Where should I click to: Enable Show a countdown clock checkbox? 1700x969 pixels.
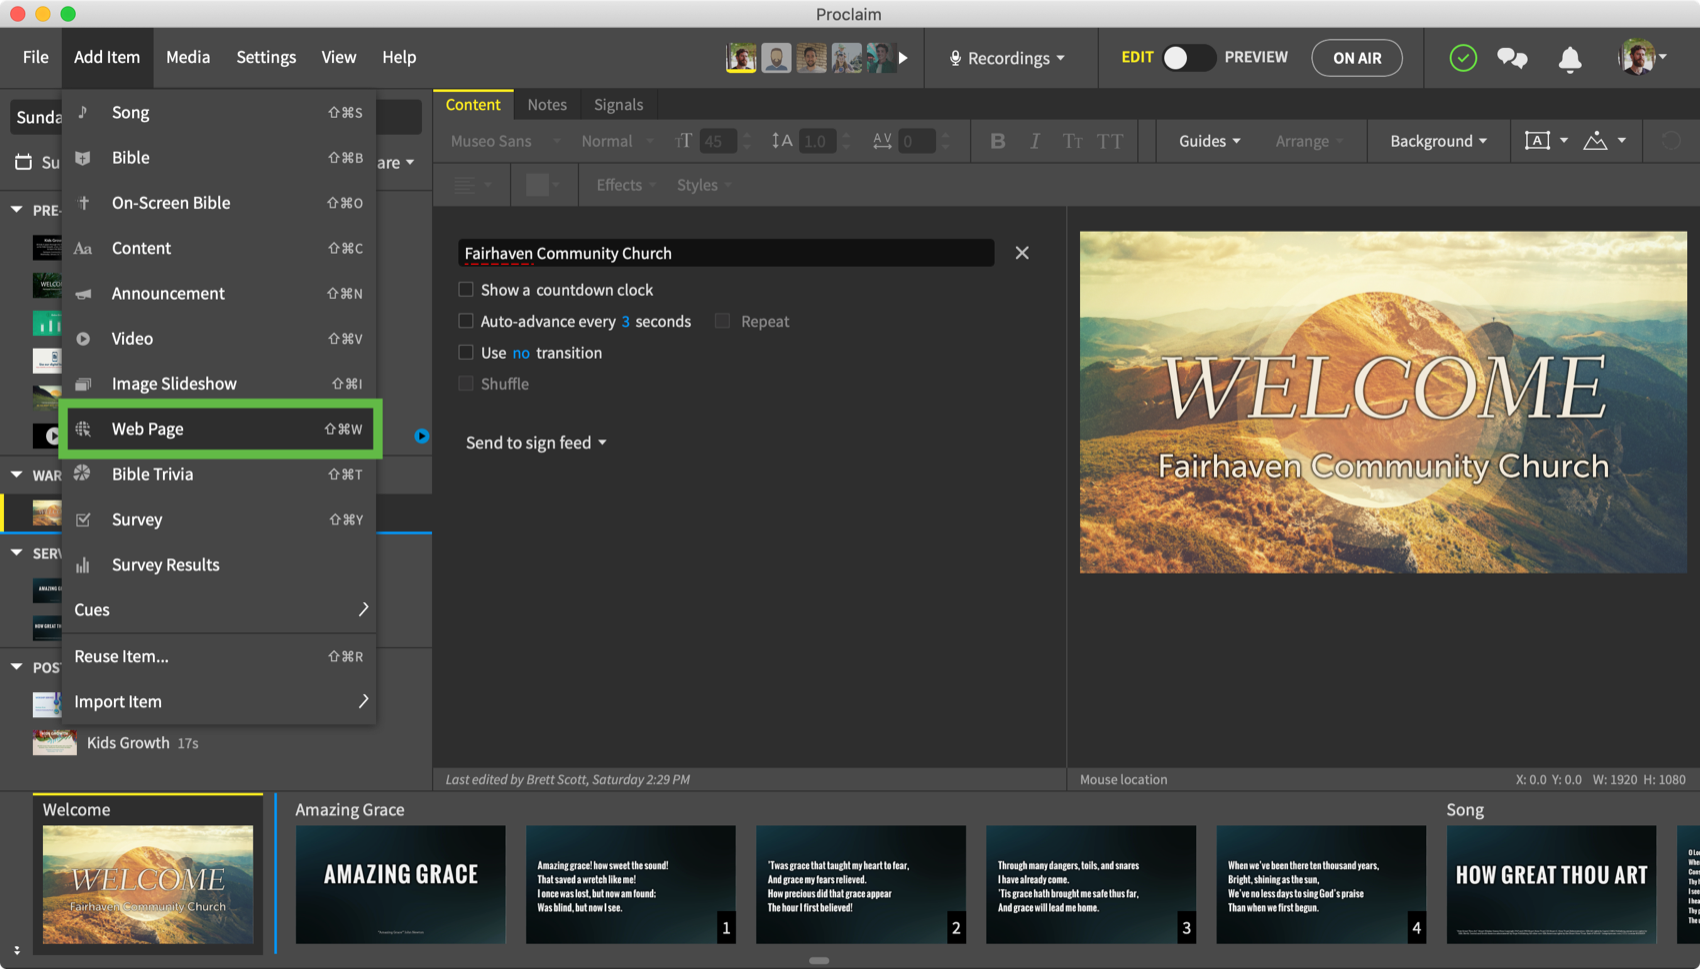(466, 290)
